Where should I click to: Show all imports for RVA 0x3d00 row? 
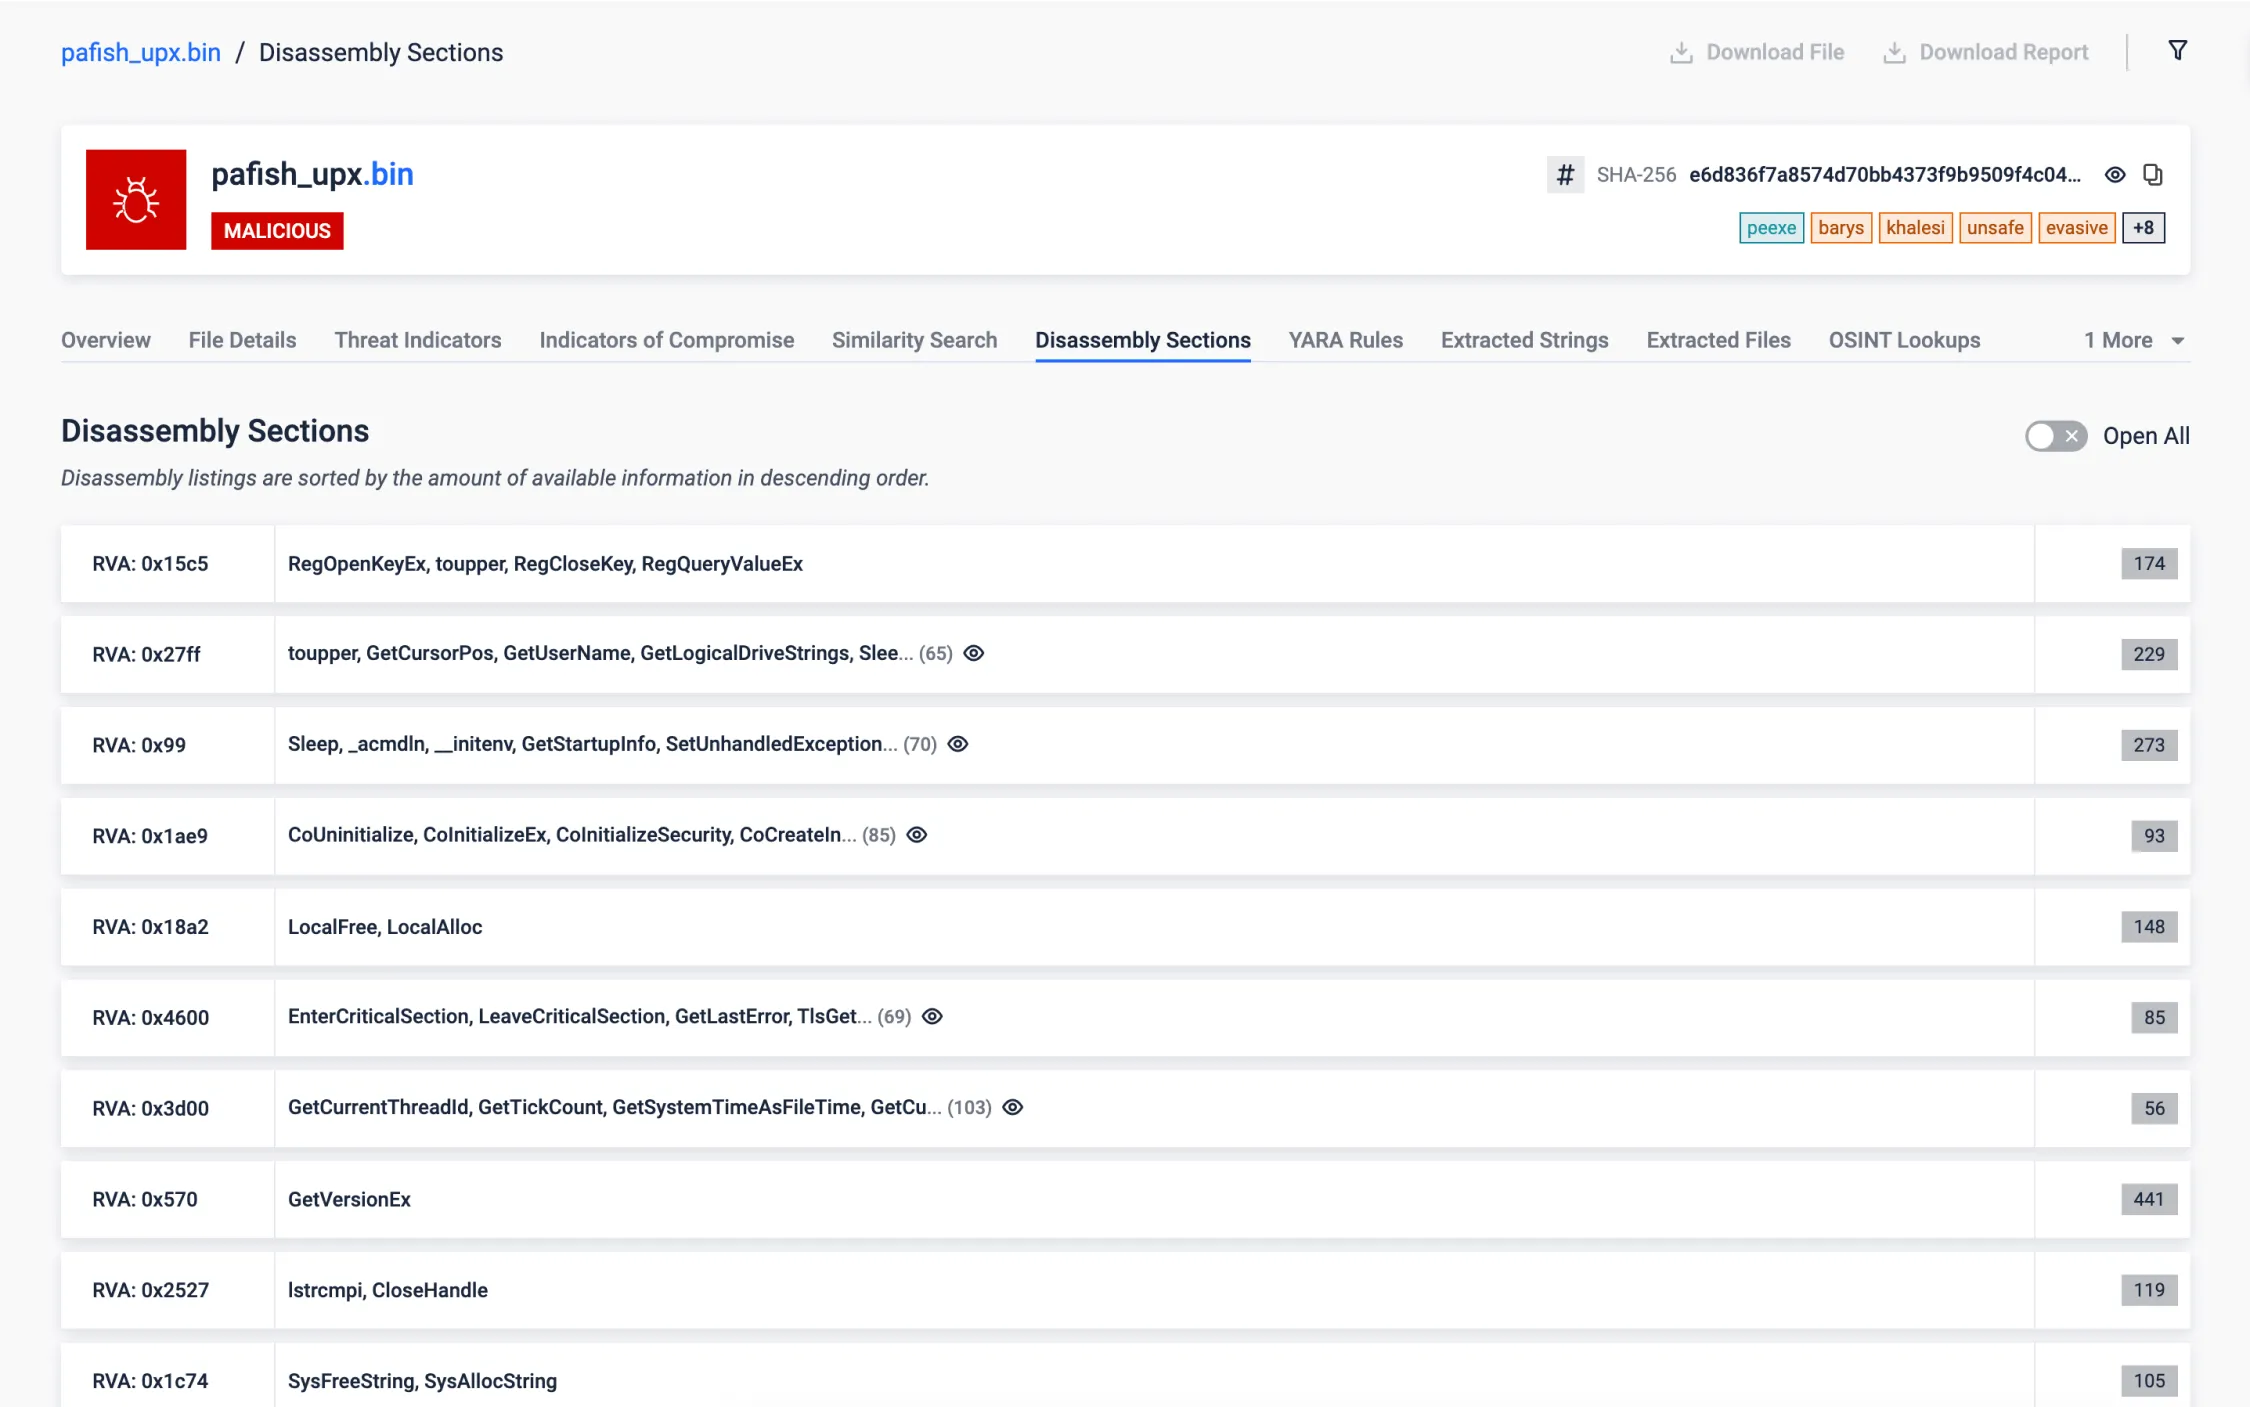click(x=1012, y=1107)
